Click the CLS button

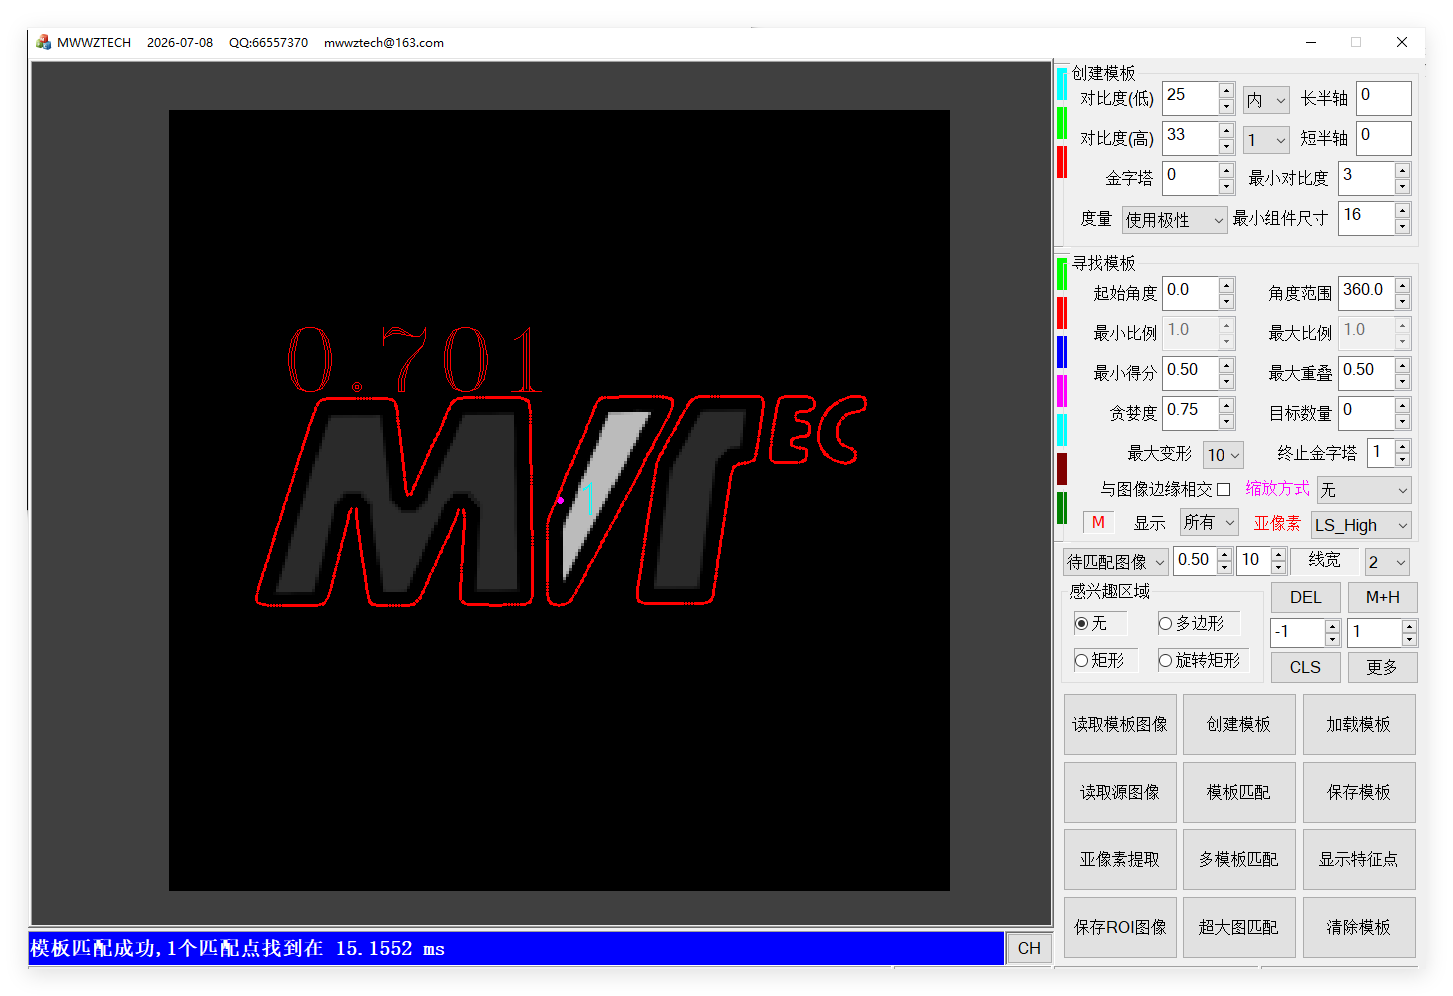1306,667
